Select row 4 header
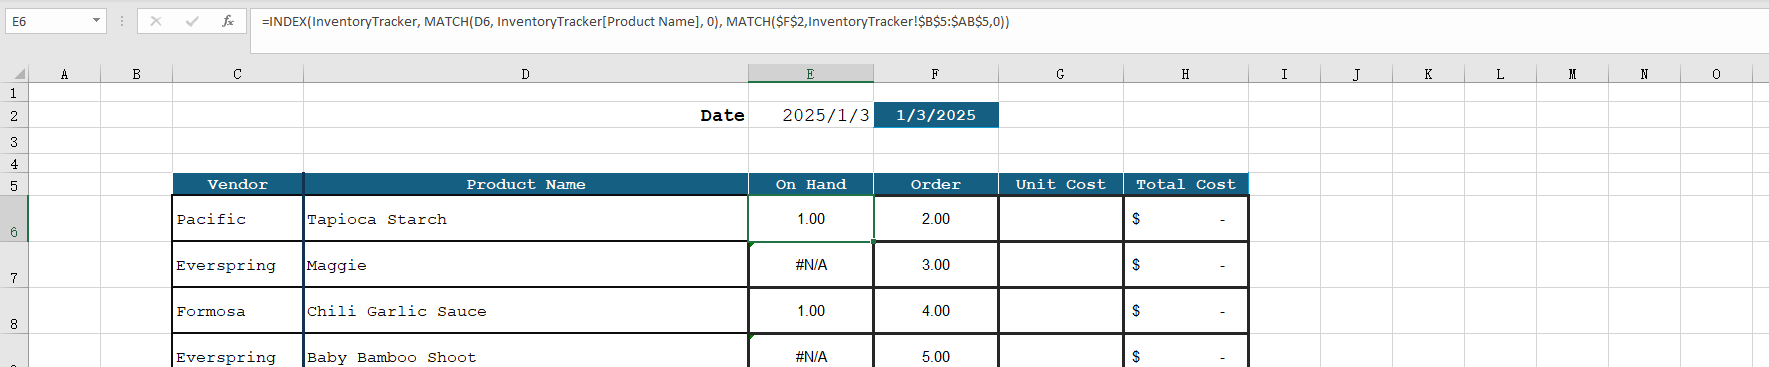Viewport: 1769px width, 367px height. pyautogui.click(x=14, y=163)
